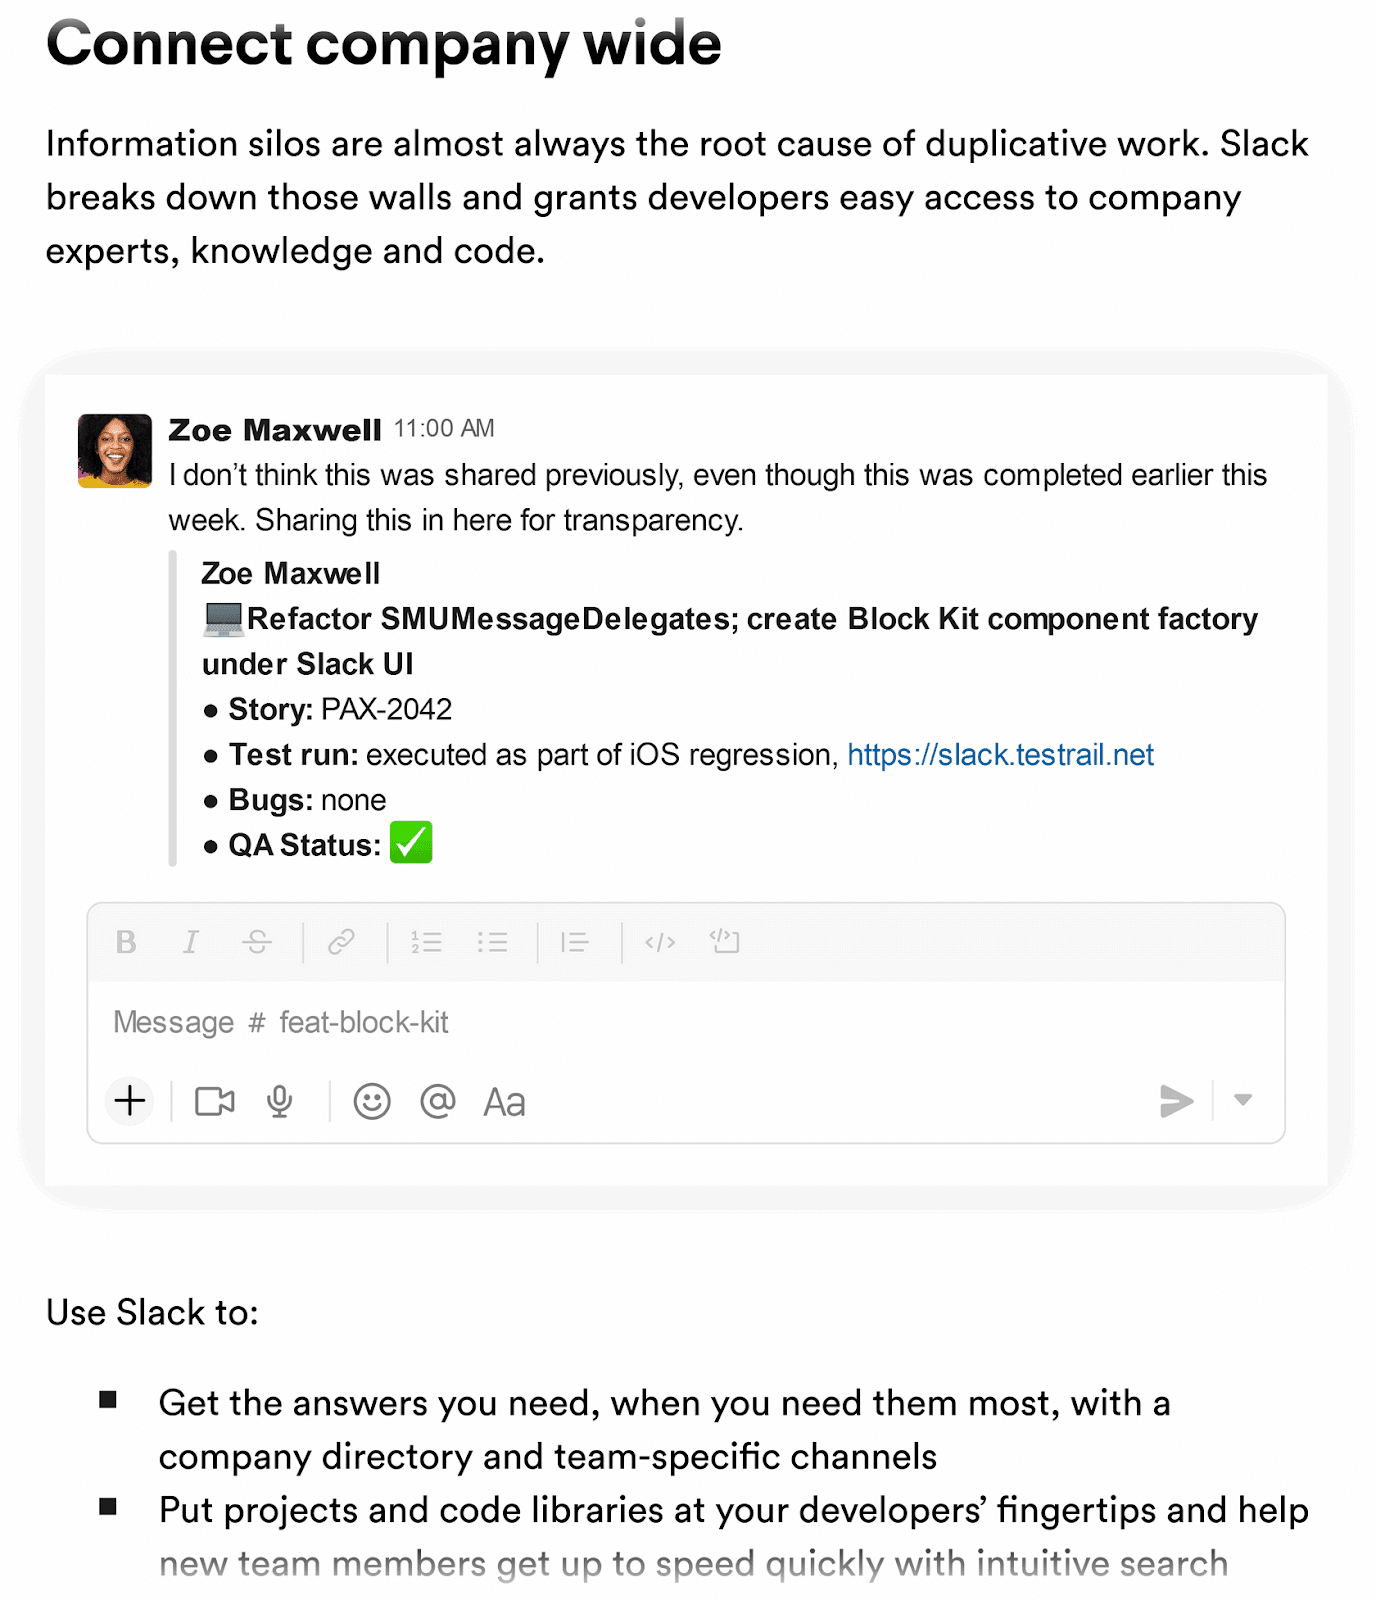
Task: Toggle formatting toolbar with Aa button
Action: coord(504,1102)
